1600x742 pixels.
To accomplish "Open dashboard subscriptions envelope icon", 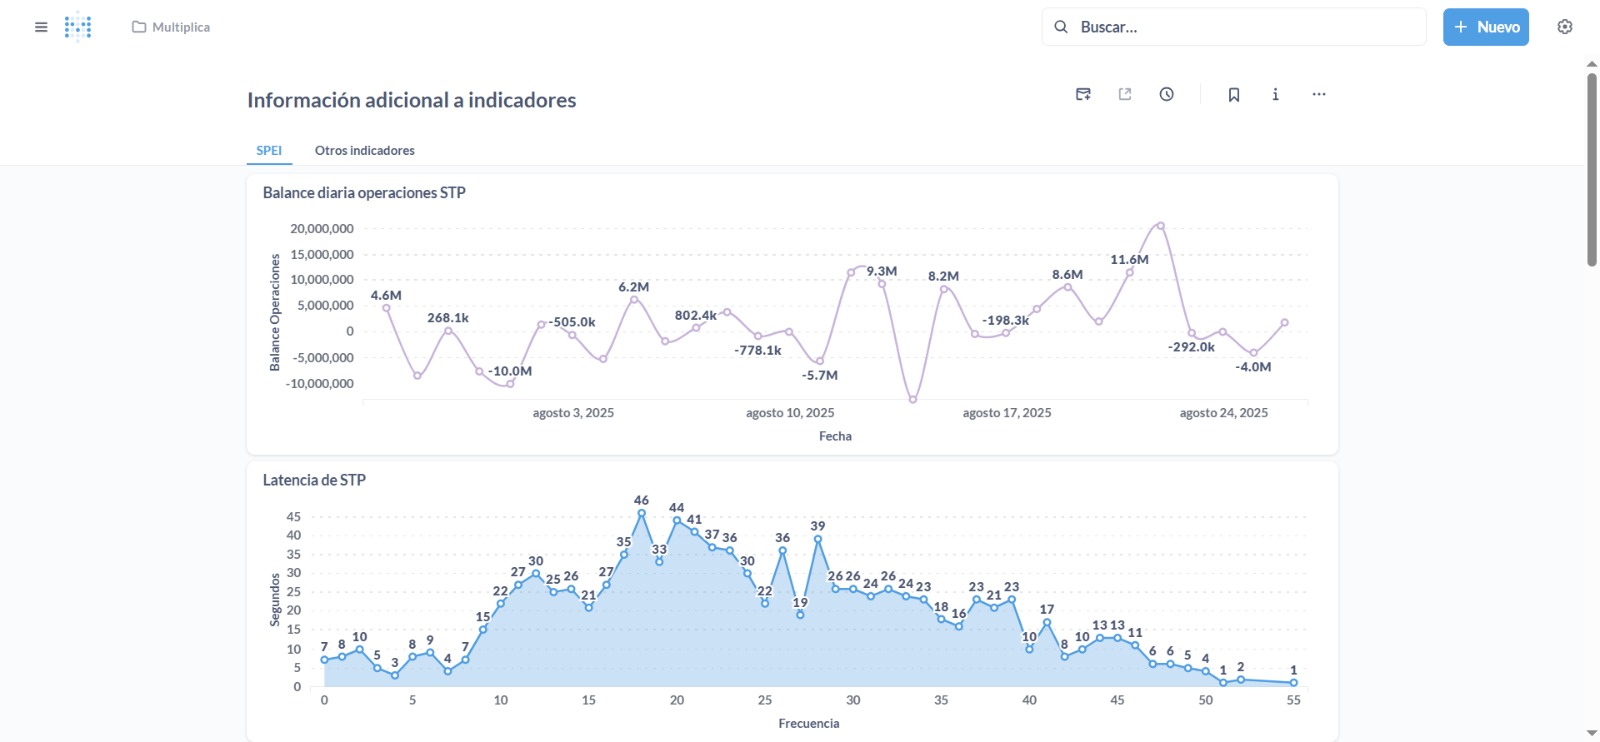I will [x=1083, y=94].
